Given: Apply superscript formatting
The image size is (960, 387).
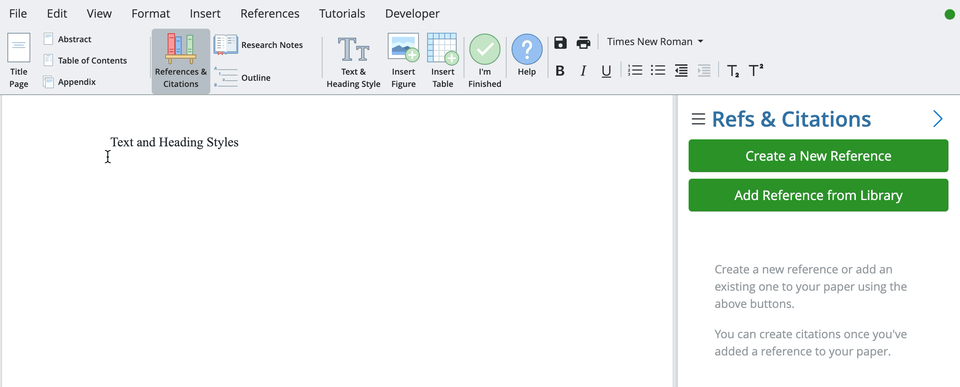Looking at the screenshot, I should tap(756, 70).
